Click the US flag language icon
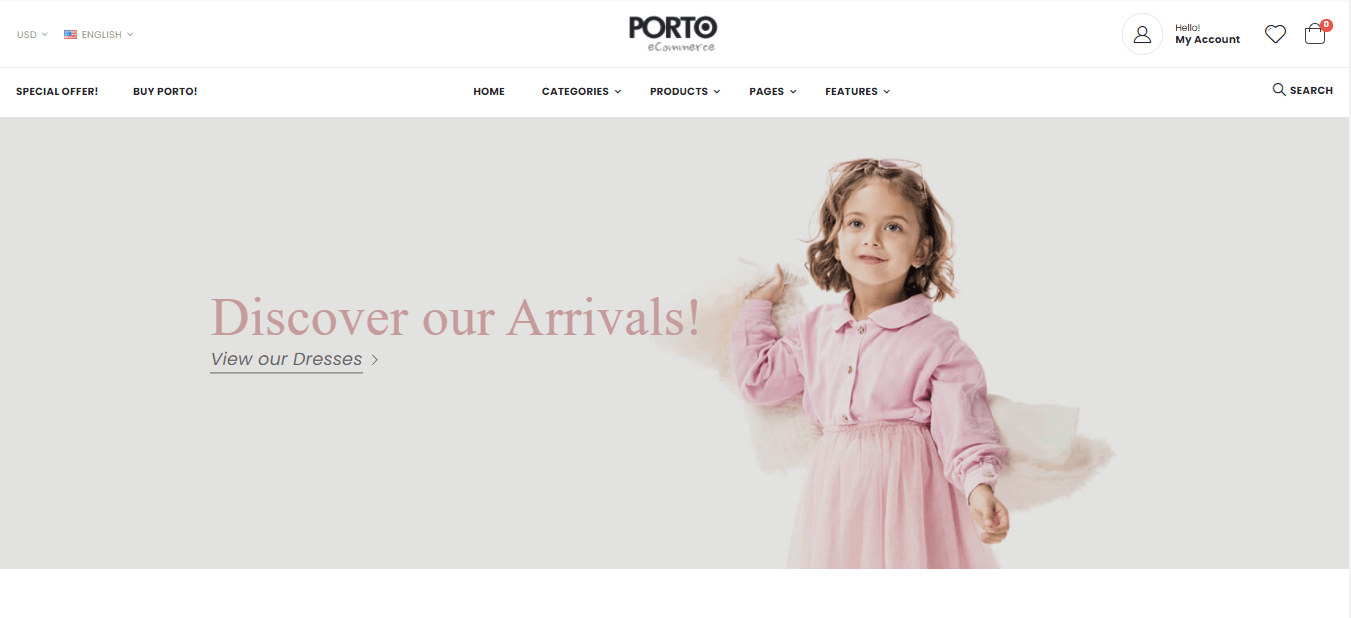 (70, 34)
